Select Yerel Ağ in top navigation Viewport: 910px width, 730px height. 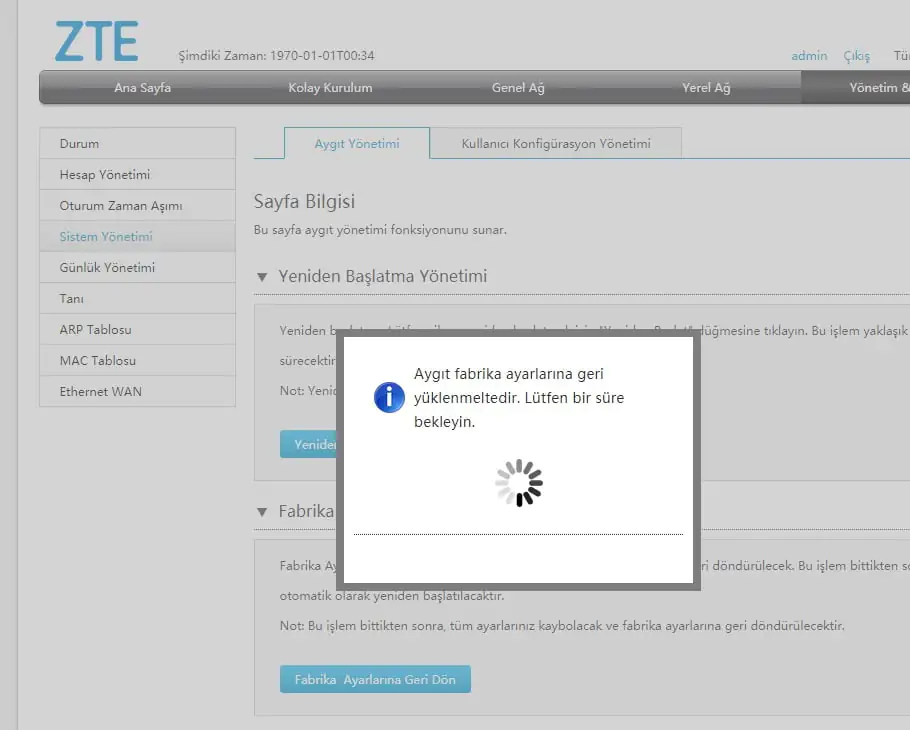(706, 88)
